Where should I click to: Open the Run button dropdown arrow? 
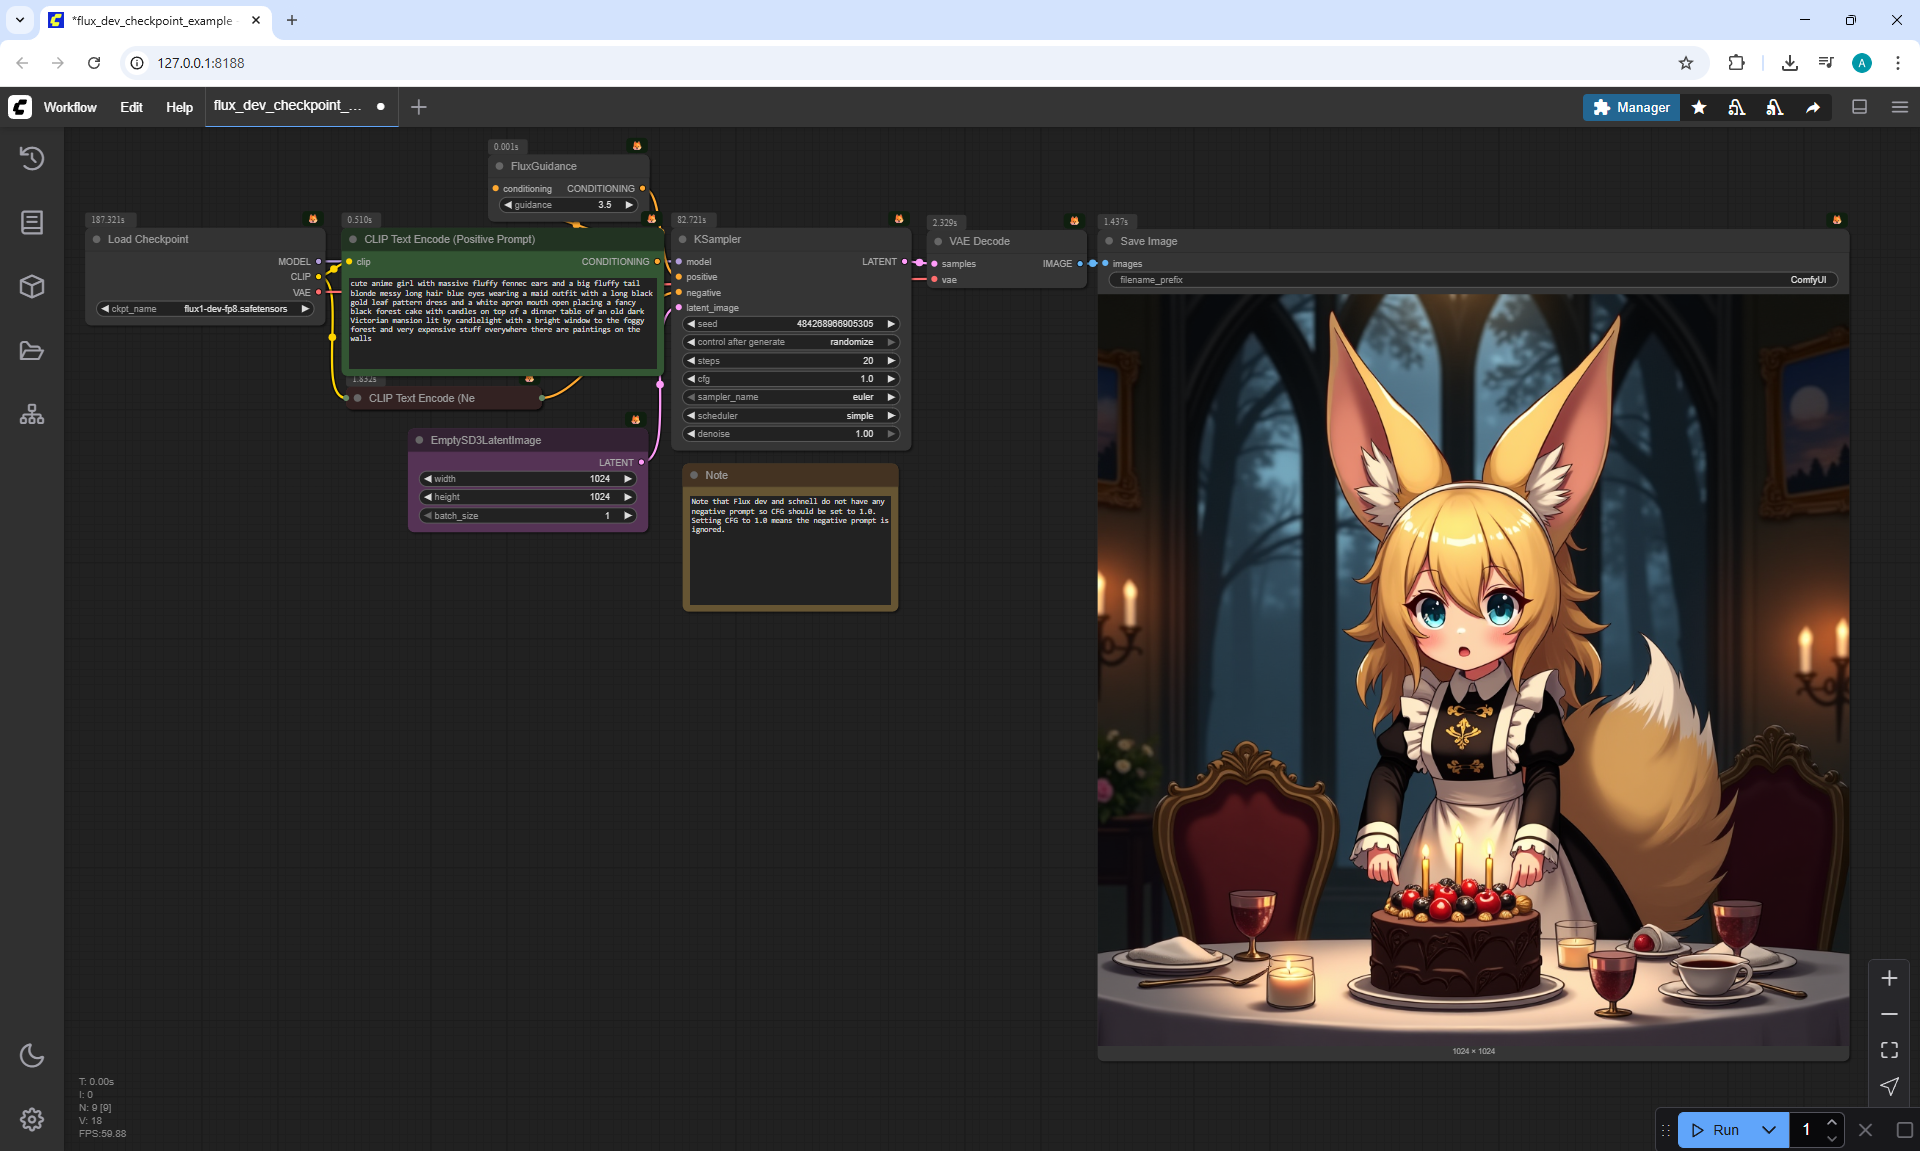tap(1768, 1130)
